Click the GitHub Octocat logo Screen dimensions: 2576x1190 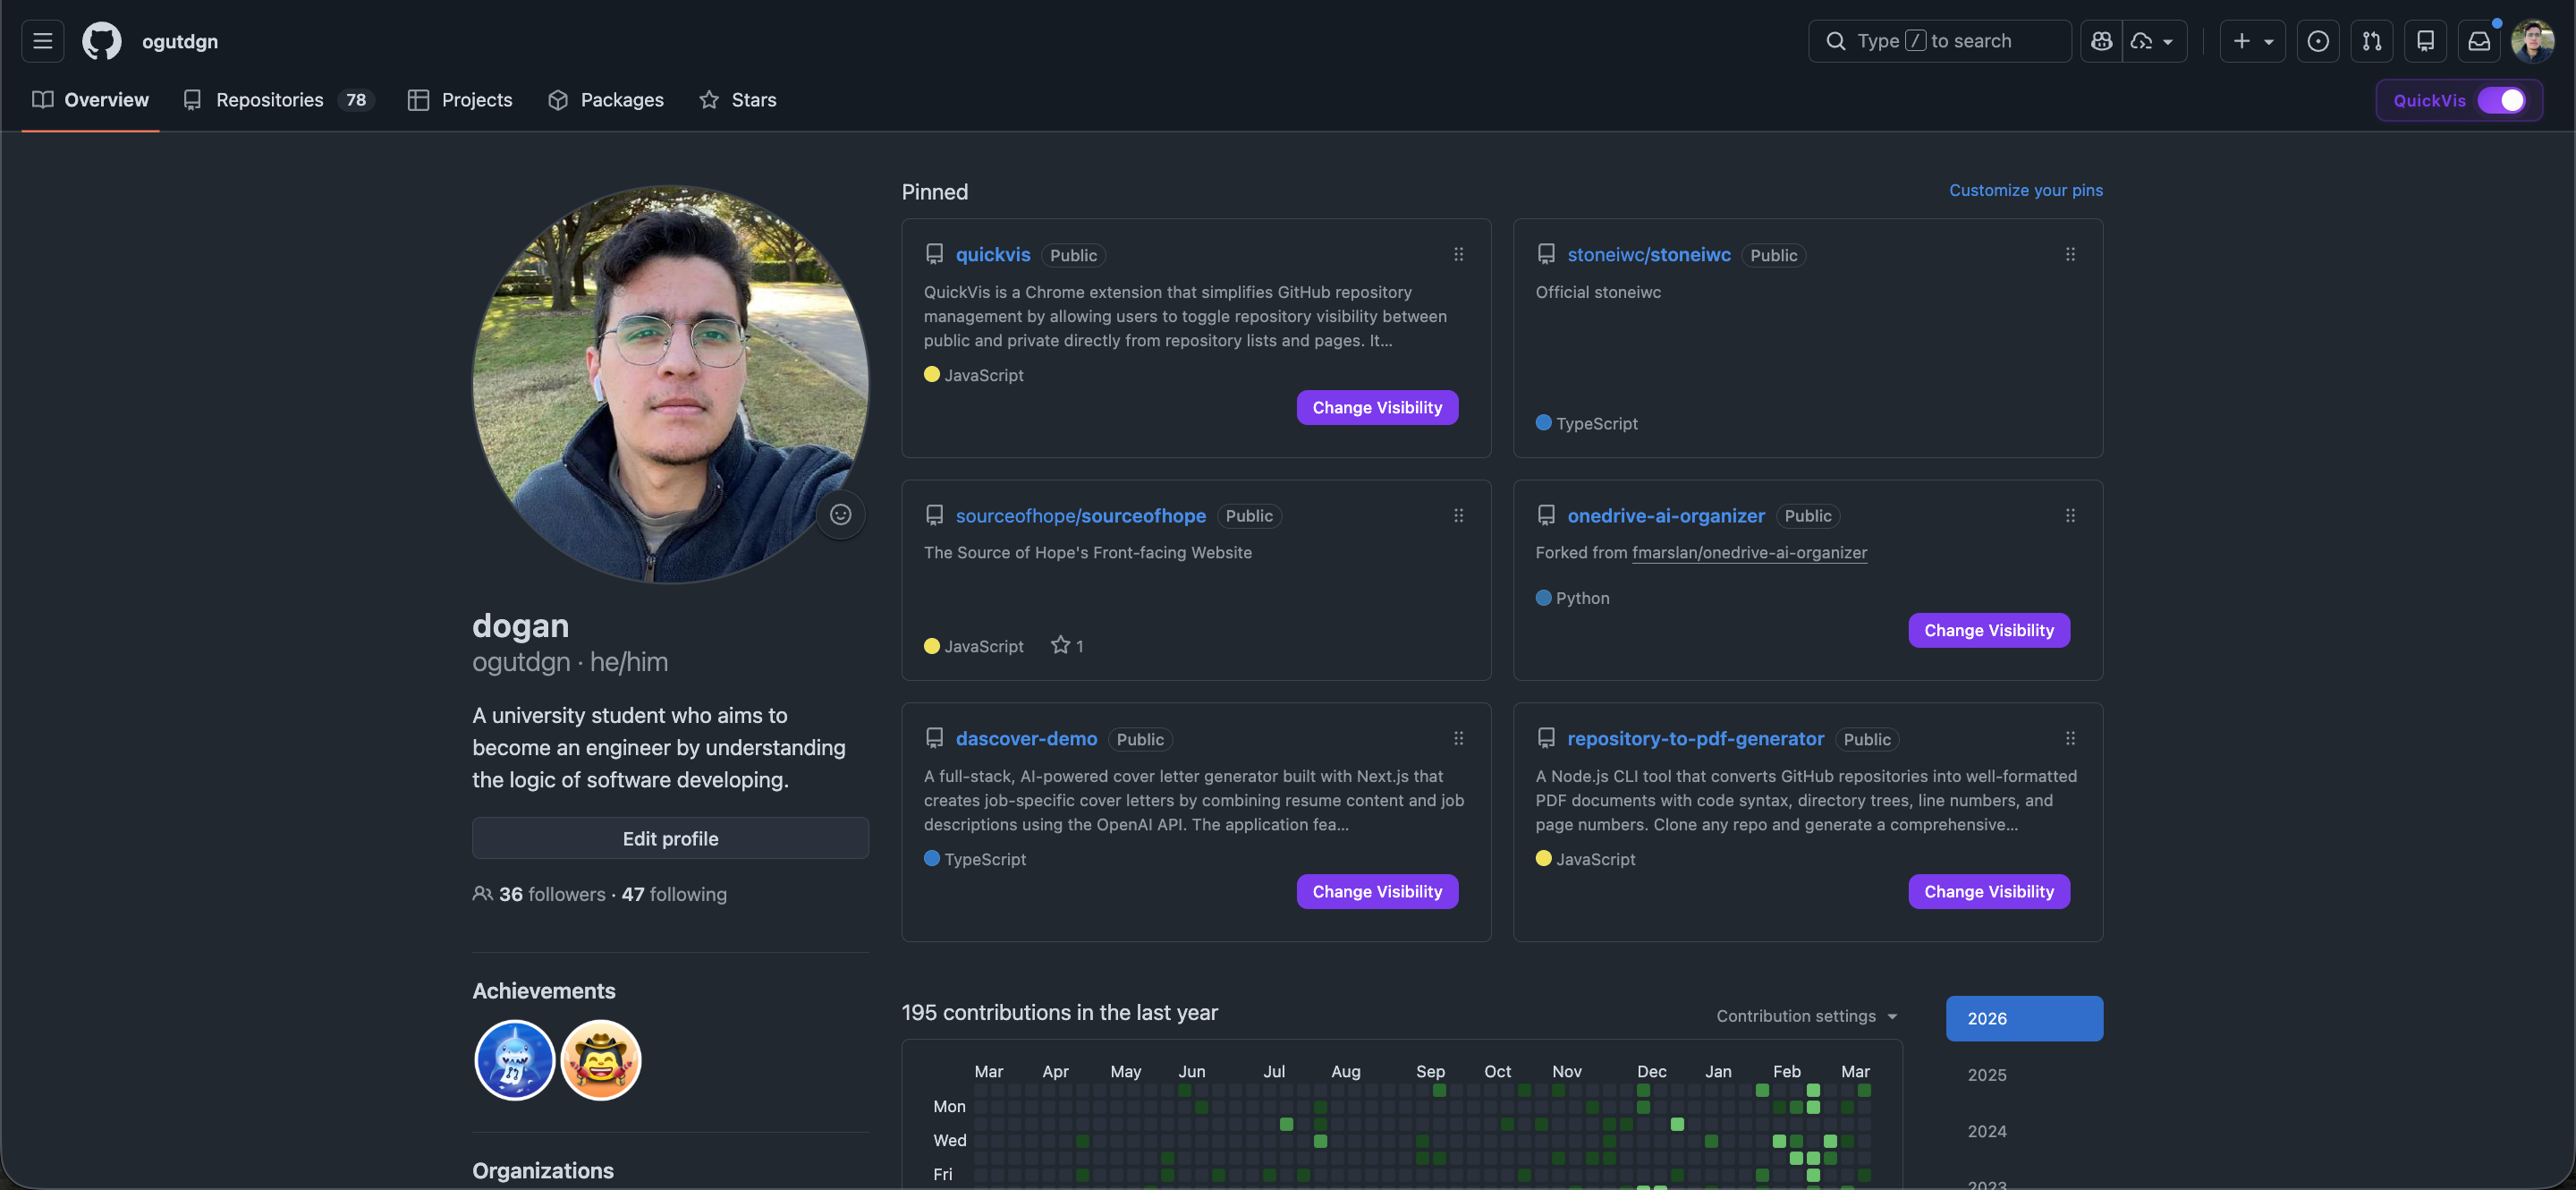(x=101, y=41)
